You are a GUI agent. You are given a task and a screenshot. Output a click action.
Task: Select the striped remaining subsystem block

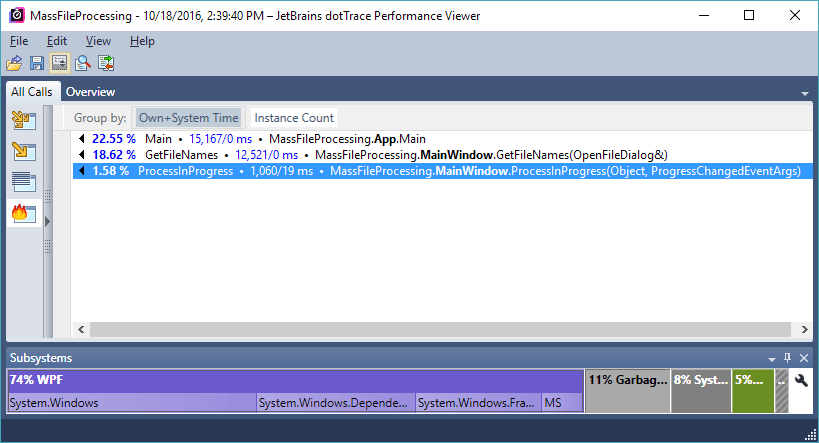[x=781, y=391]
